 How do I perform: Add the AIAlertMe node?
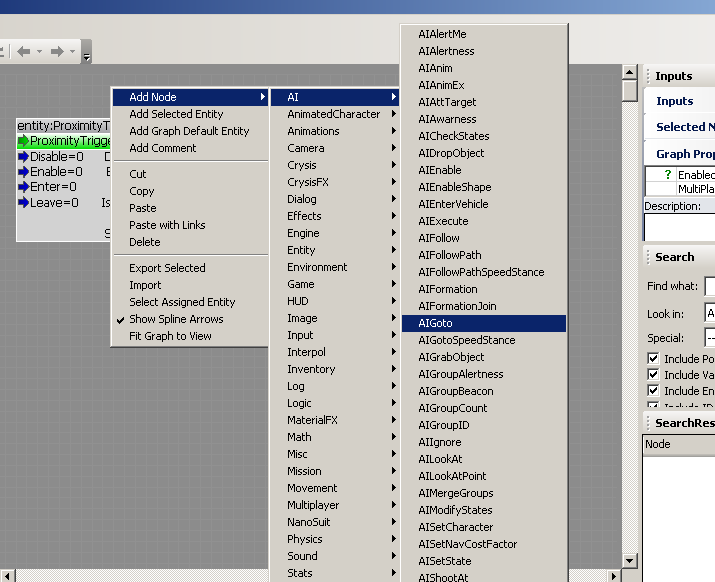point(484,34)
